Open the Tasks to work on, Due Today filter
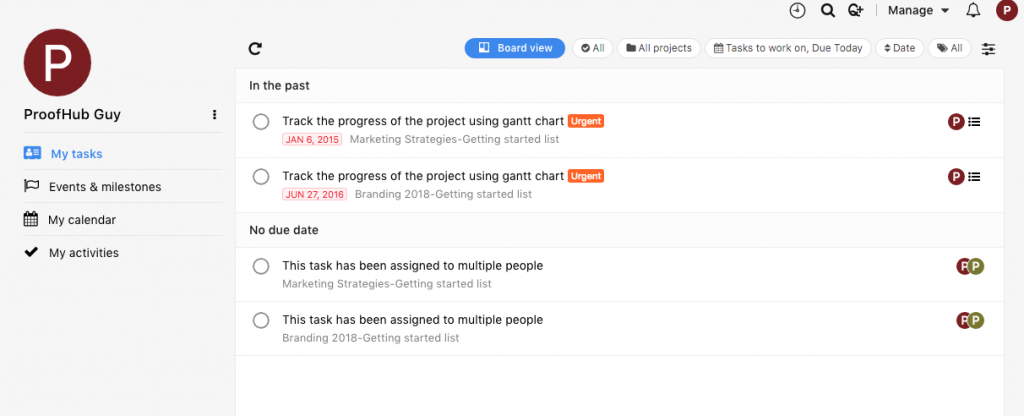 (x=788, y=48)
